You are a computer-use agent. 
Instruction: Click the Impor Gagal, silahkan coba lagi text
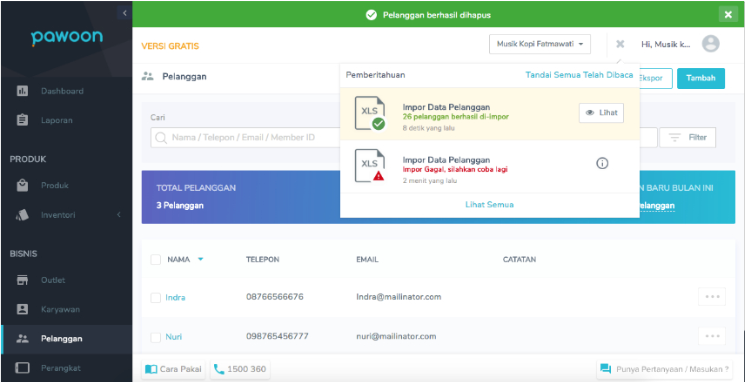[455, 170]
